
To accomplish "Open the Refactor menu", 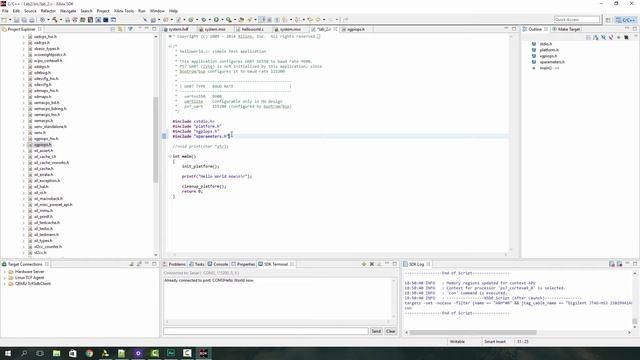I will click(x=48, y=11).
